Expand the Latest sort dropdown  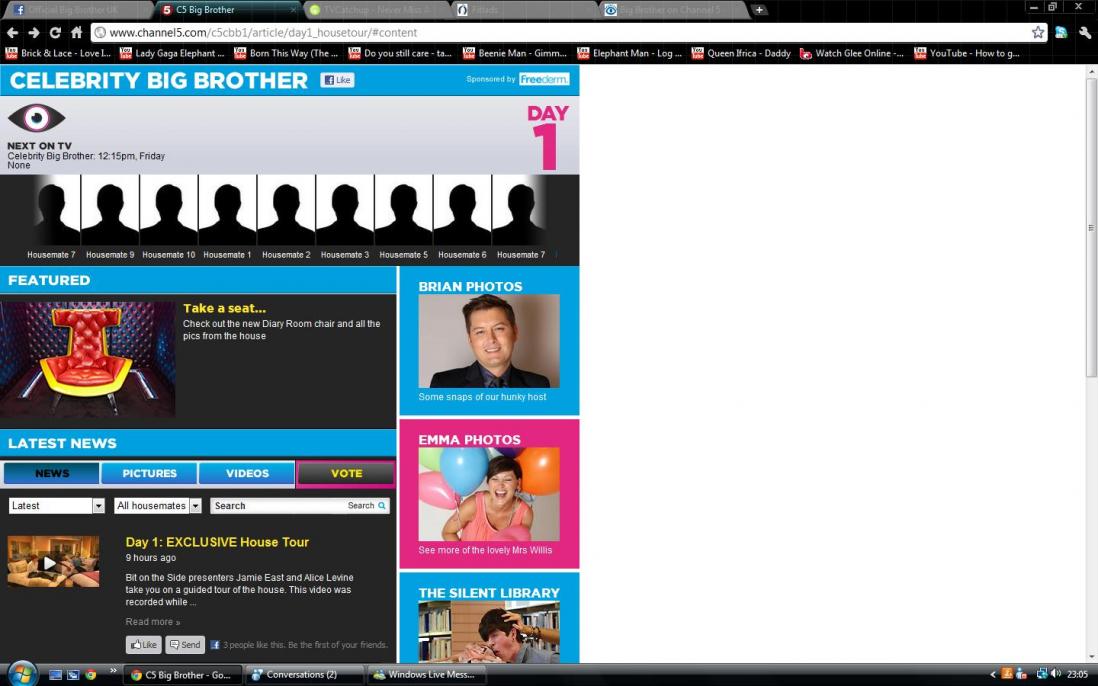coord(98,506)
